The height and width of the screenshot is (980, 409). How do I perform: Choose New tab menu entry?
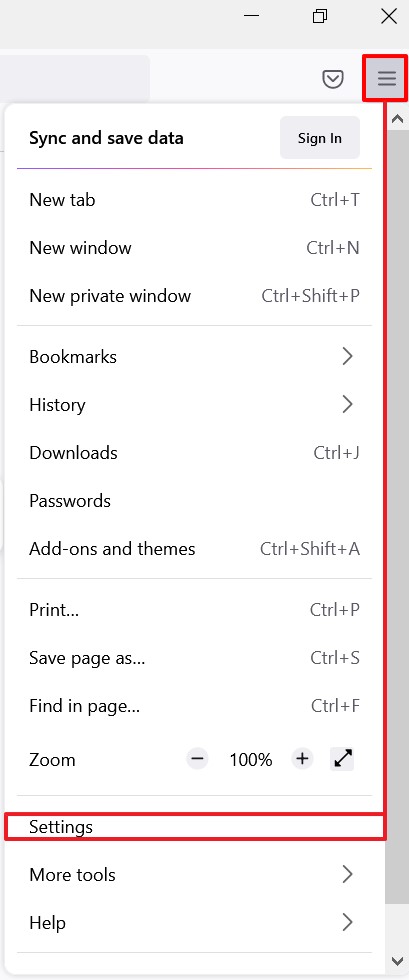[194, 200]
